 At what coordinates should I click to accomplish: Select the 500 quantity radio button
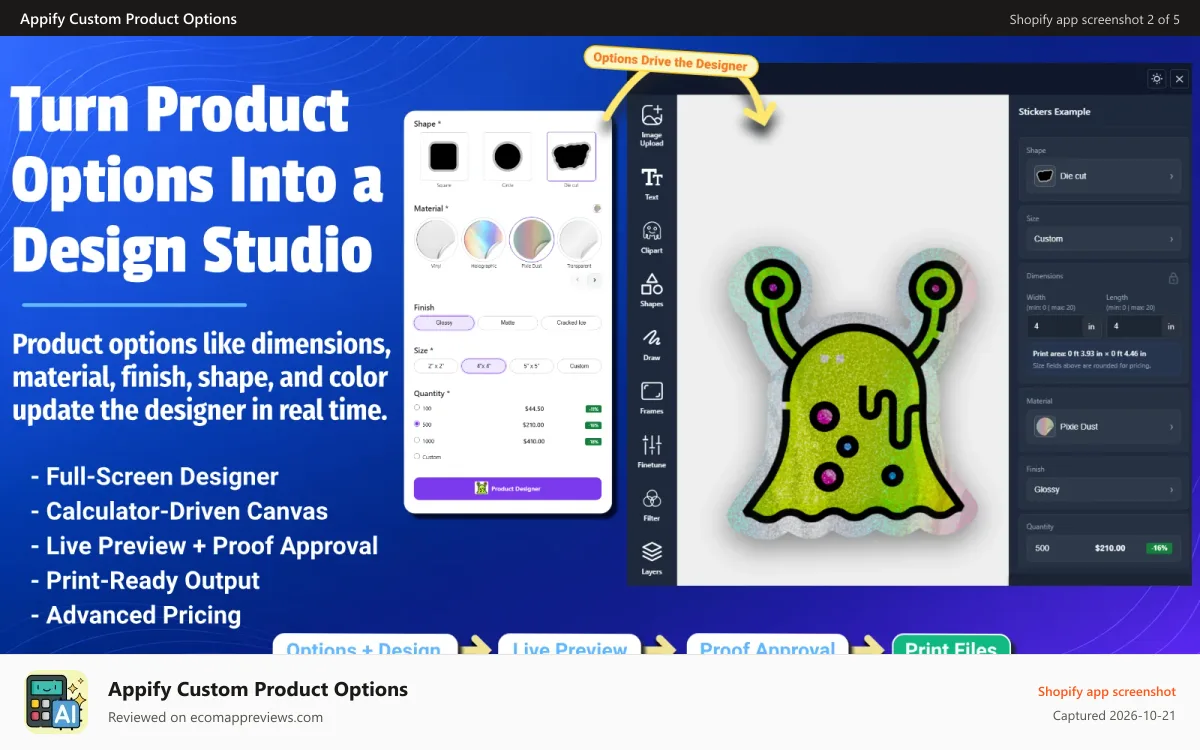click(417, 424)
